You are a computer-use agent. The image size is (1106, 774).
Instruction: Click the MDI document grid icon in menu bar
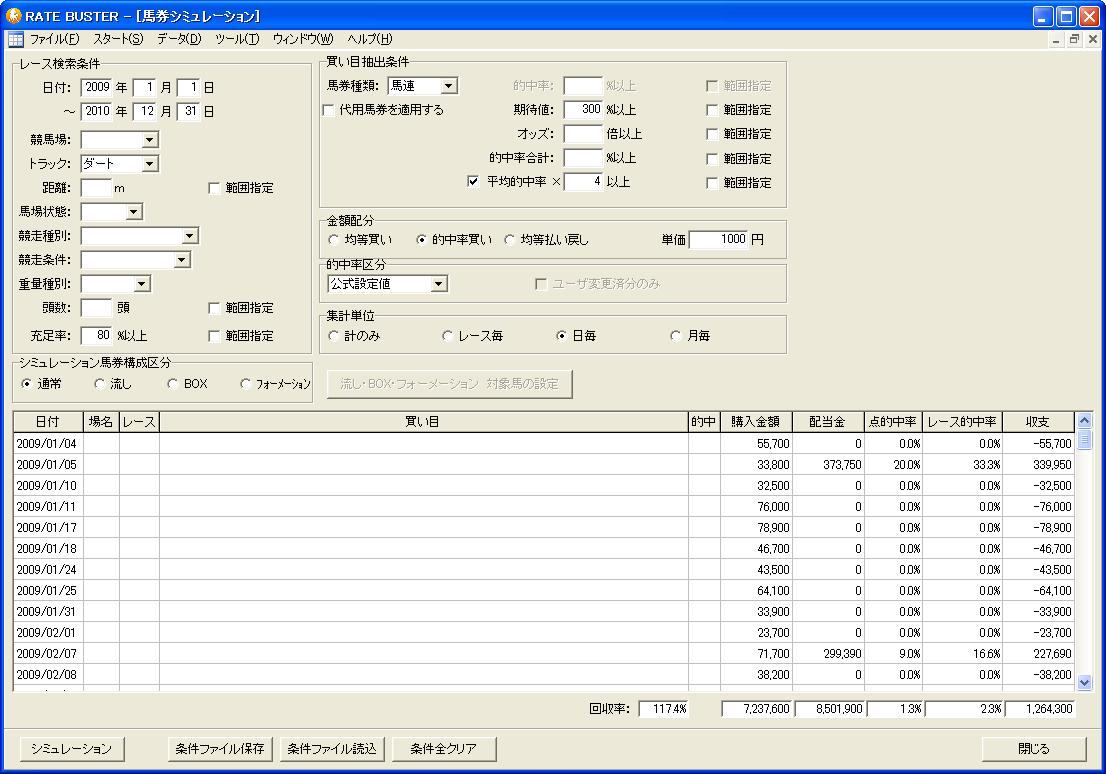(15, 39)
